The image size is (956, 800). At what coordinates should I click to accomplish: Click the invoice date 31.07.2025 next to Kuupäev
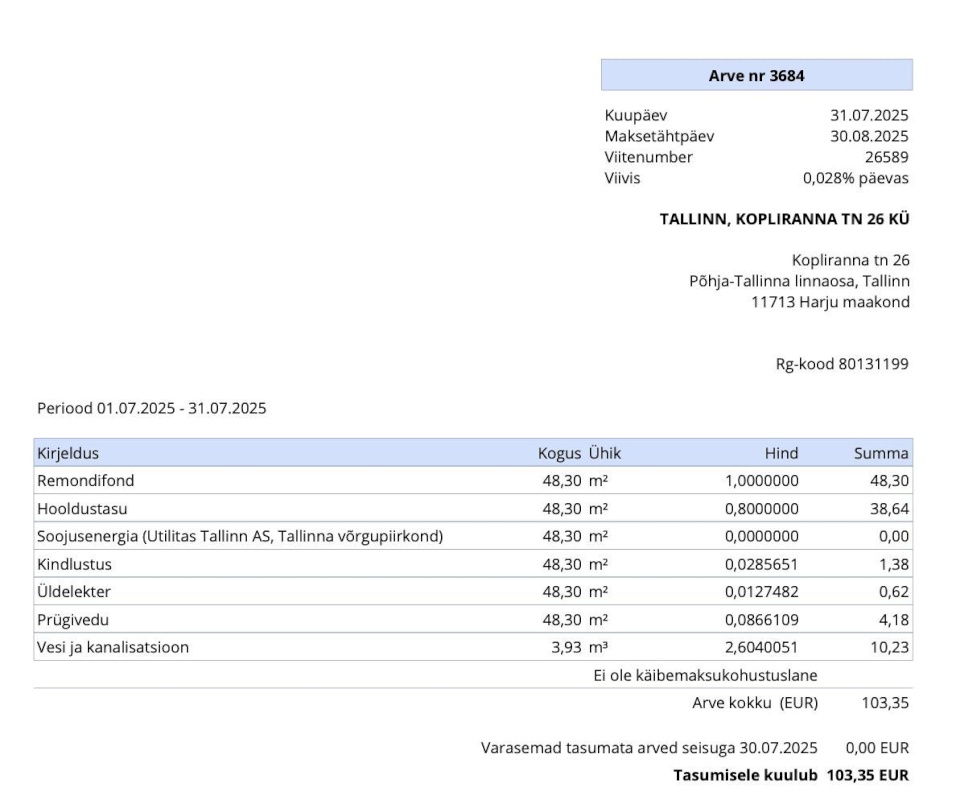coord(869,116)
